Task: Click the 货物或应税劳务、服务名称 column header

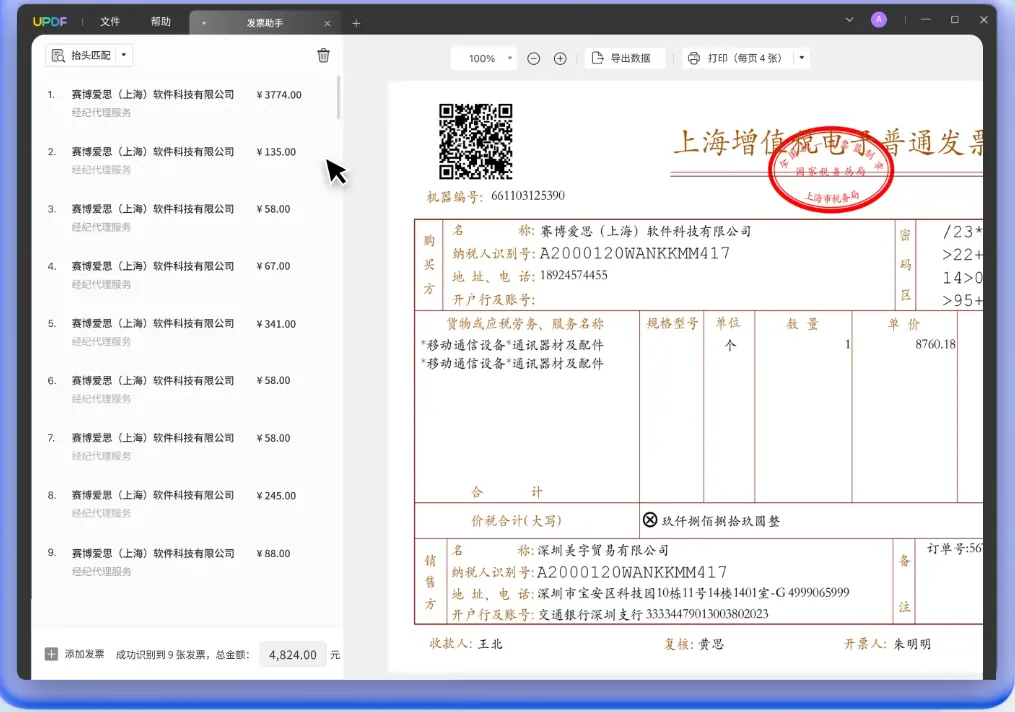Action: pos(525,323)
